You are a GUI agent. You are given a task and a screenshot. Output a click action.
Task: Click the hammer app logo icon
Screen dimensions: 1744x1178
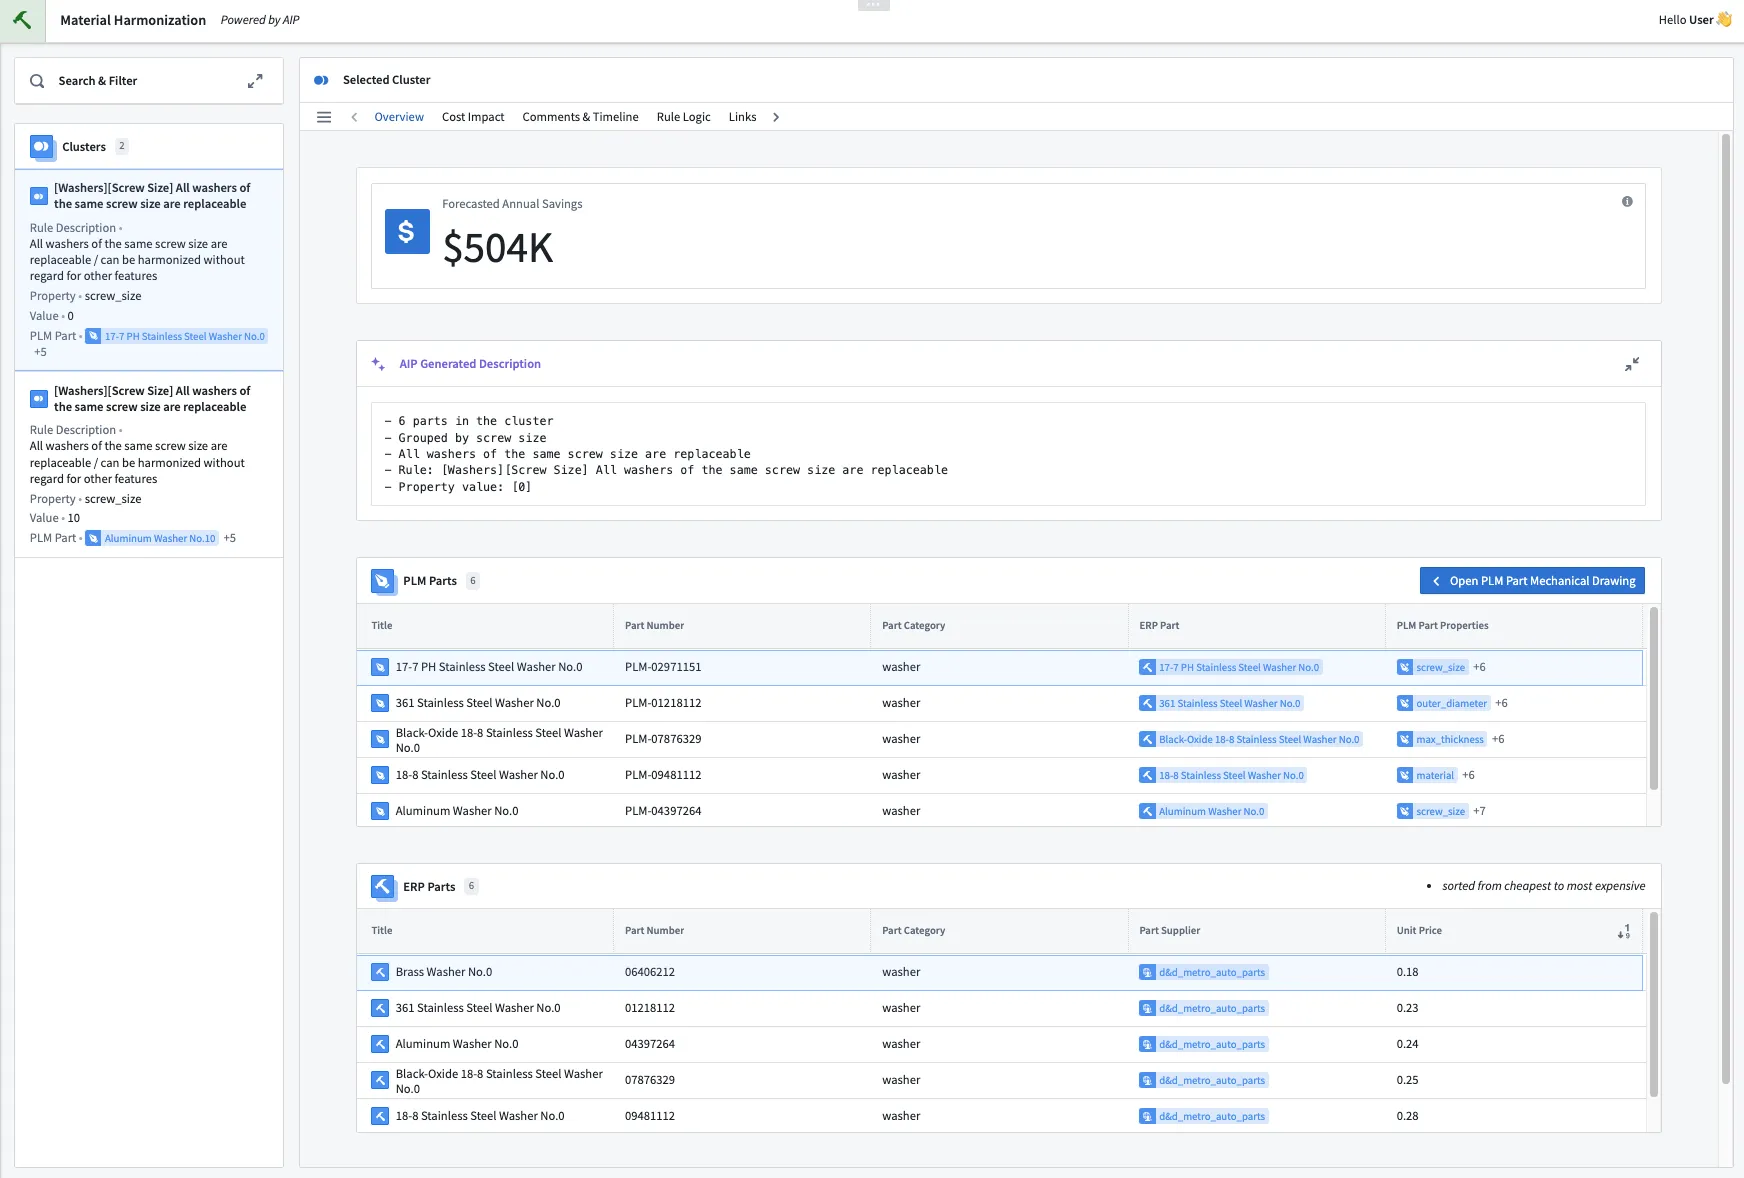point(22,20)
